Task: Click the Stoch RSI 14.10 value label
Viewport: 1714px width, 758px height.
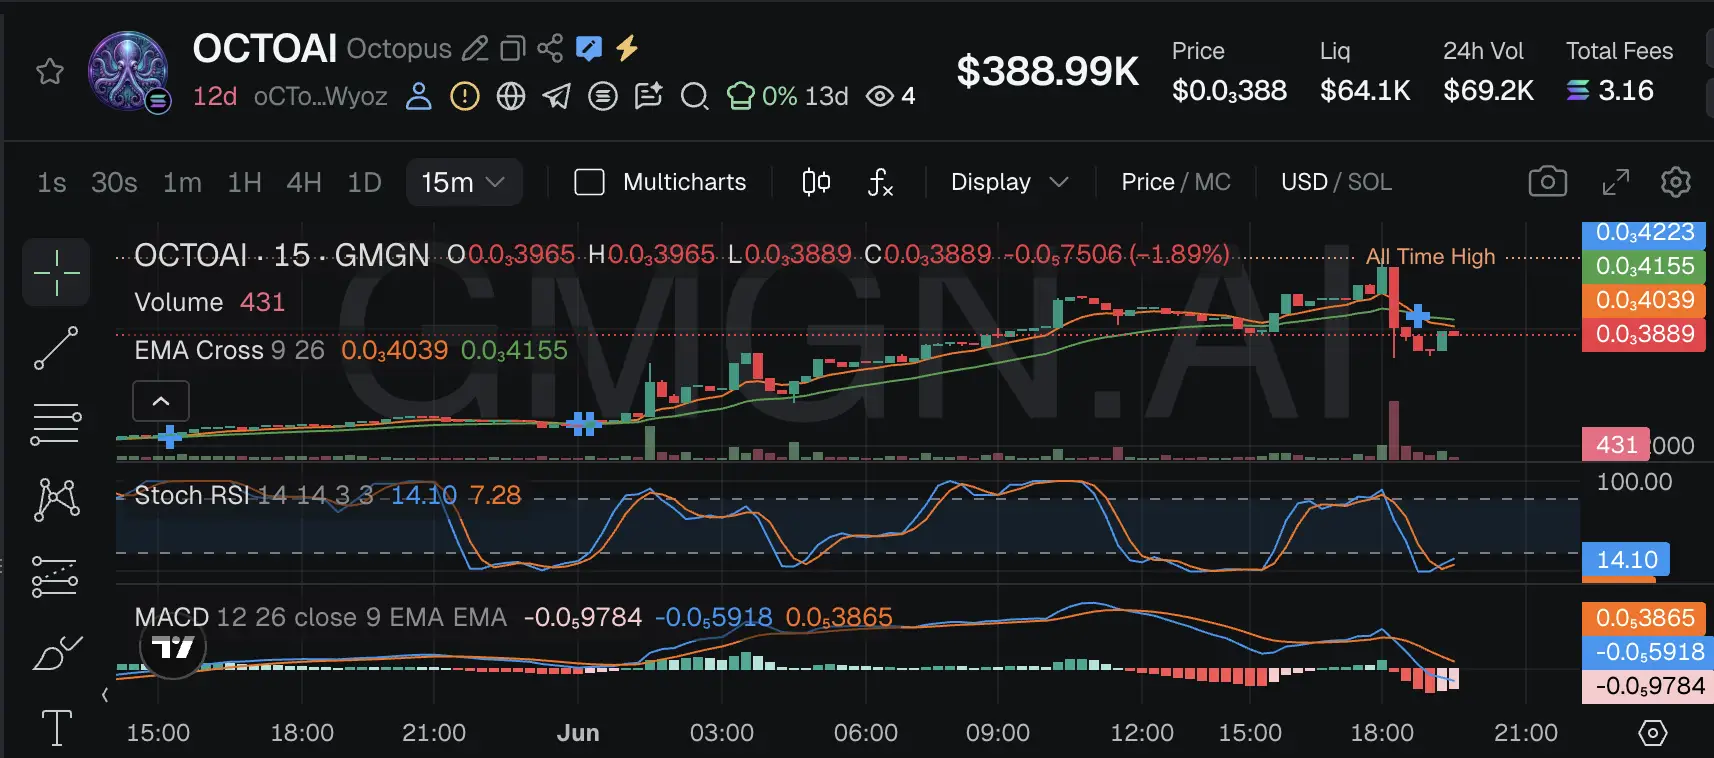Action: [1627, 560]
